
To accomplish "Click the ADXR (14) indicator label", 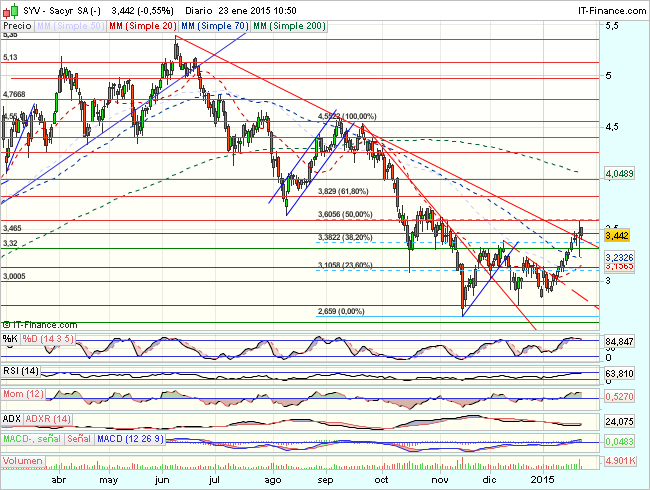I will tap(48, 416).
